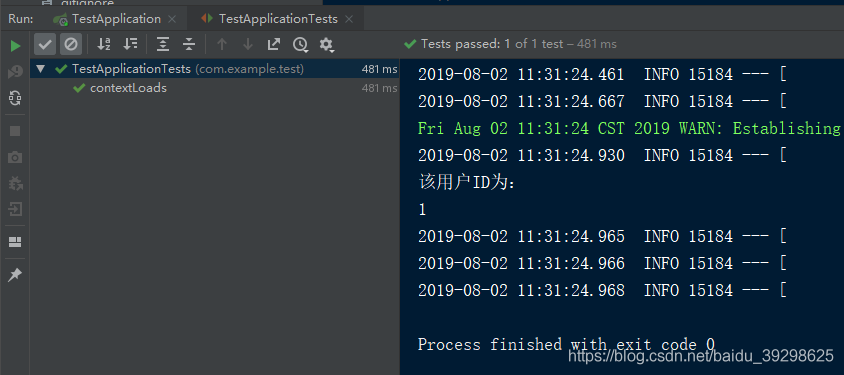Click the Dump Threads camera icon

point(15,157)
